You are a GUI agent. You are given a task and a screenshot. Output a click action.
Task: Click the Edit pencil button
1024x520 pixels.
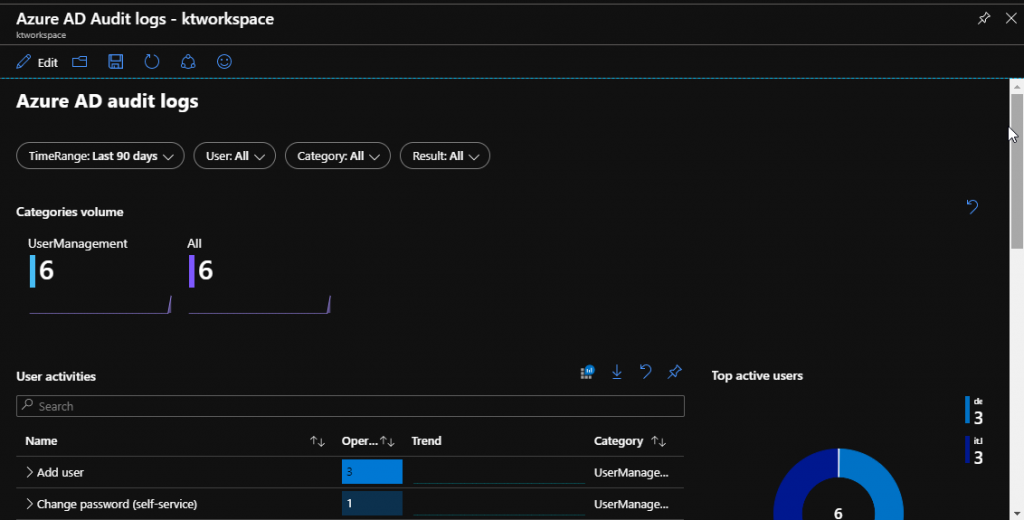37,62
